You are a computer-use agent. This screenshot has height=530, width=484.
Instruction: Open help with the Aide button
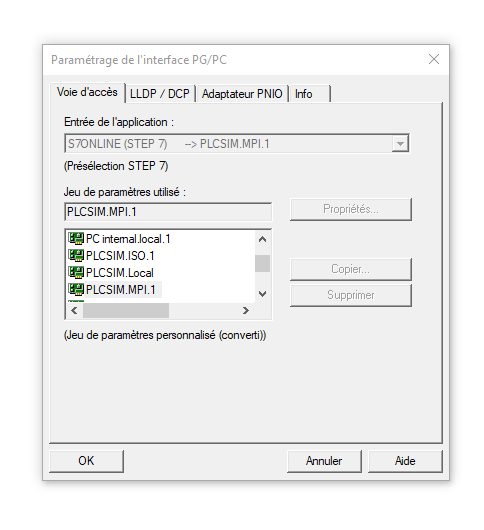point(405,461)
